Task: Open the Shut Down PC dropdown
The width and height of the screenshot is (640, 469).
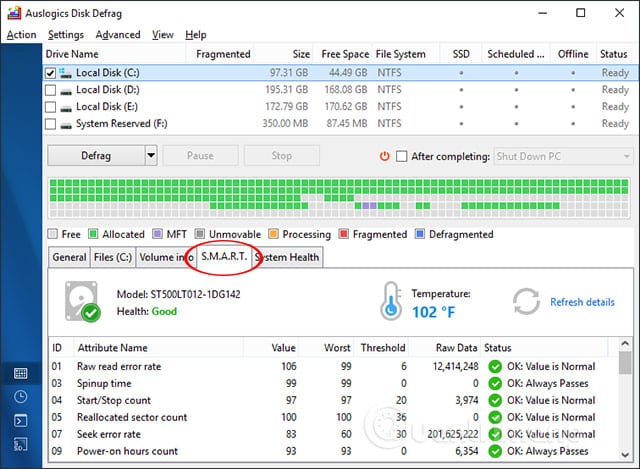Action: tap(563, 156)
